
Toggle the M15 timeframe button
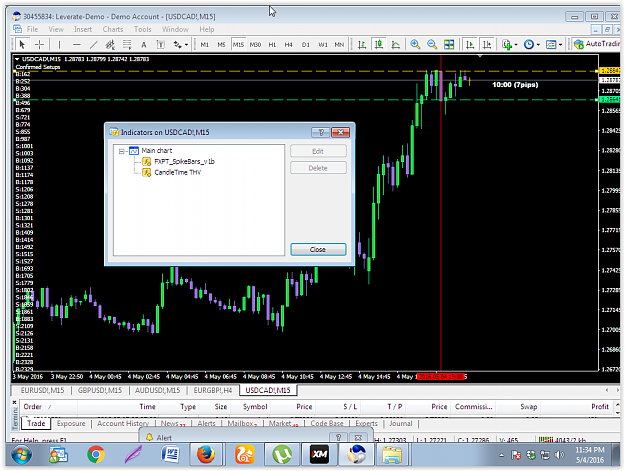[238, 45]
